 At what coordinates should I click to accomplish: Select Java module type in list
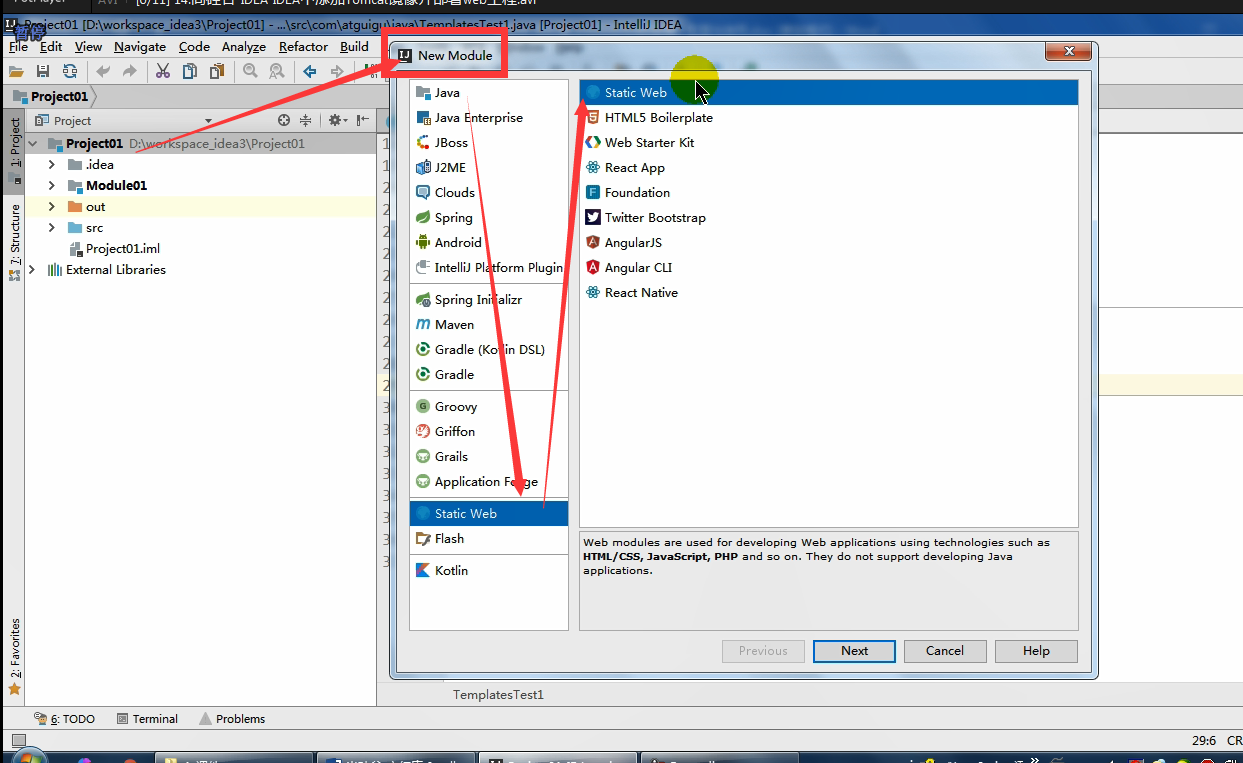pyautogui.click(x=489, y=93)
